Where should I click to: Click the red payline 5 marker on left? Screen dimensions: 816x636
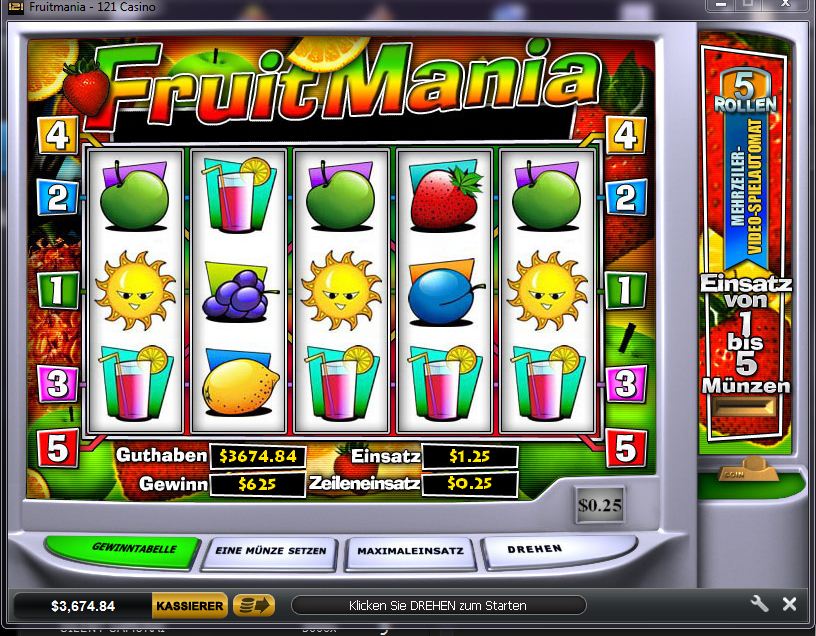[58, 448]
